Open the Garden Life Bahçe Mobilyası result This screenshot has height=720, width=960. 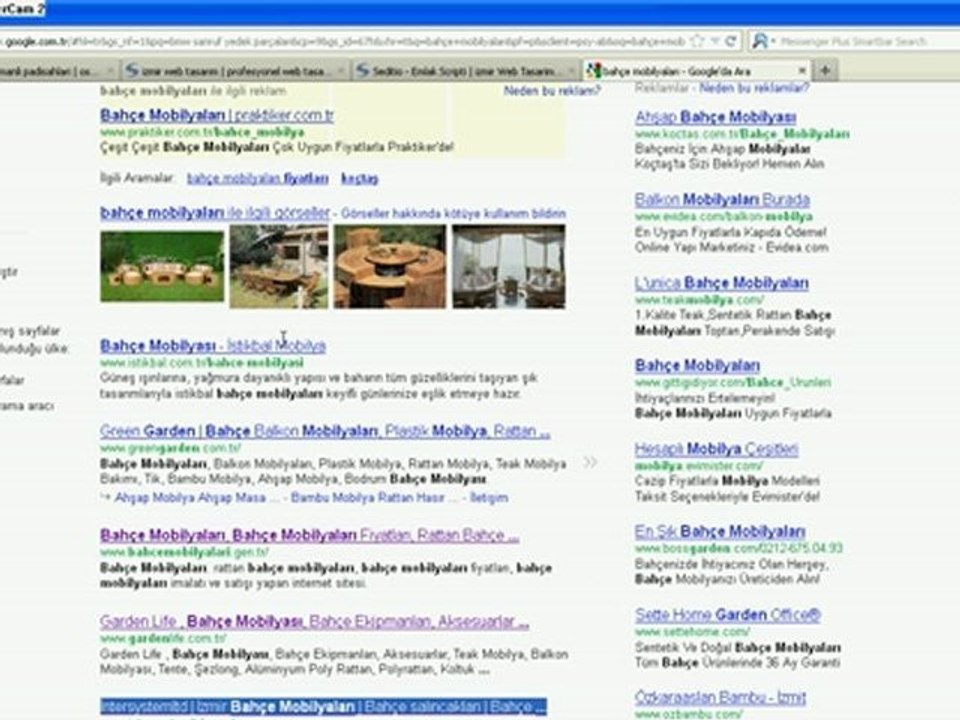coord(314,621)
